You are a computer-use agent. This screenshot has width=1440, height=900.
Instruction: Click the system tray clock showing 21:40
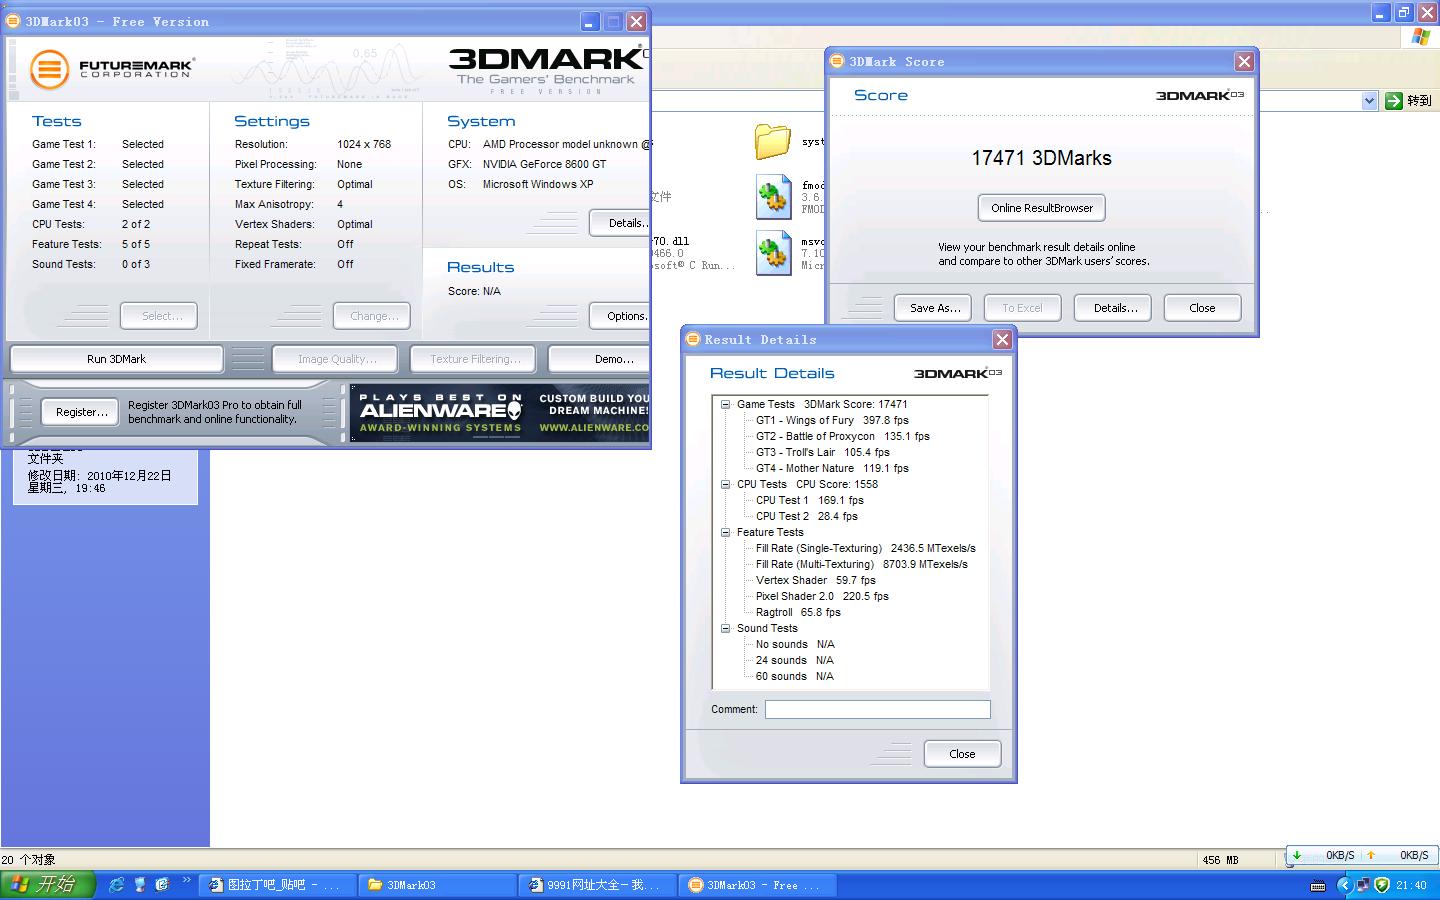point(1411,885)
